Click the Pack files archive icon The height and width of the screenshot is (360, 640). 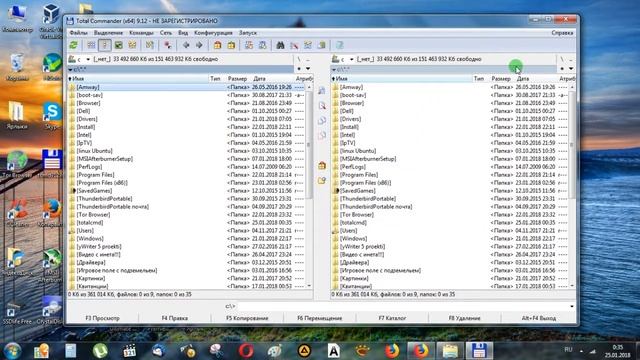point(218,45)
